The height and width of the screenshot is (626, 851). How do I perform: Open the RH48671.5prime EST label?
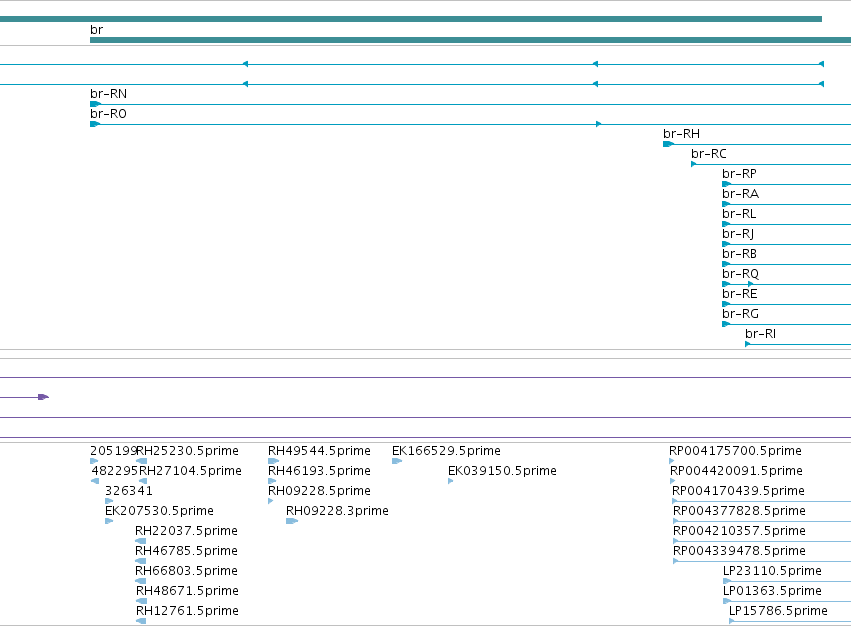click(x=187, y=591)
